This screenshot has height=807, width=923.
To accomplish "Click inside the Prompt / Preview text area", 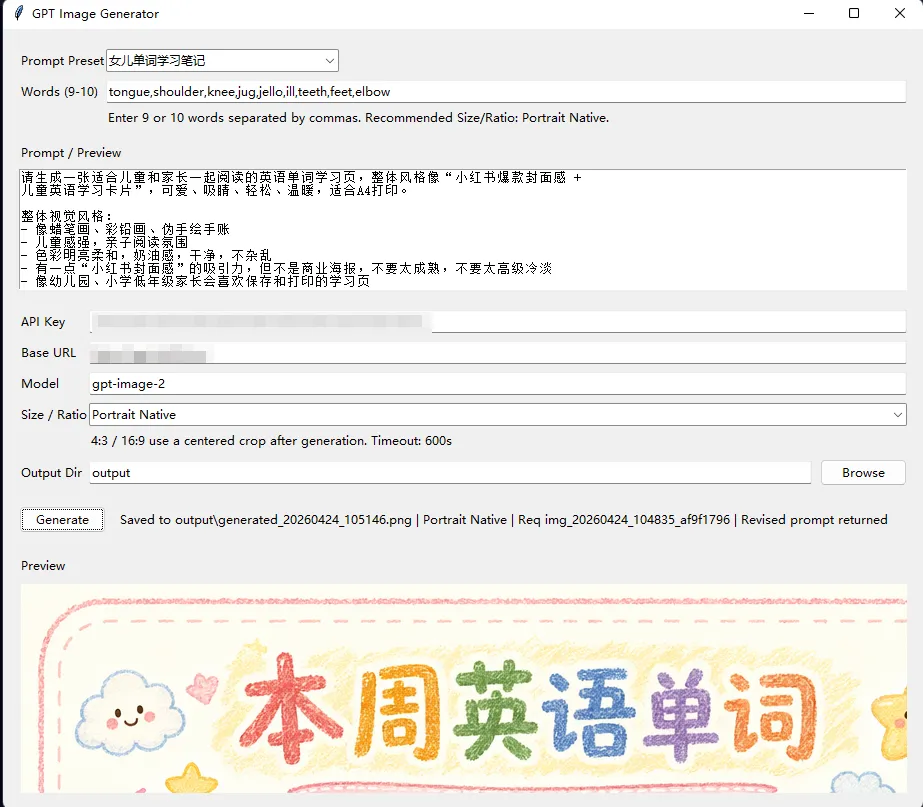I will pyautogui.click(x=460, y=230).
